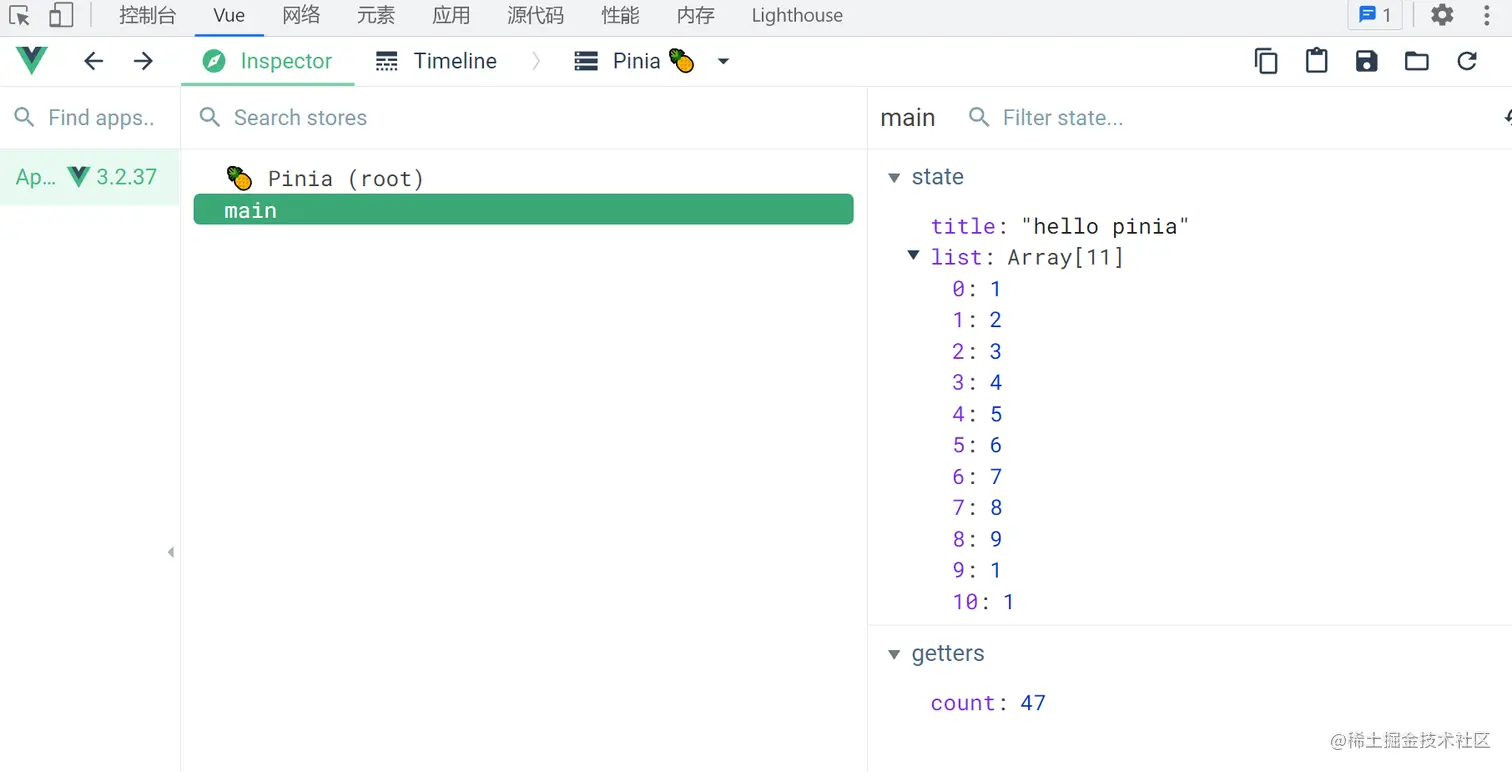Click list item 7: 8
This screenshot has height=772, width=1512.
coord(976,508)
